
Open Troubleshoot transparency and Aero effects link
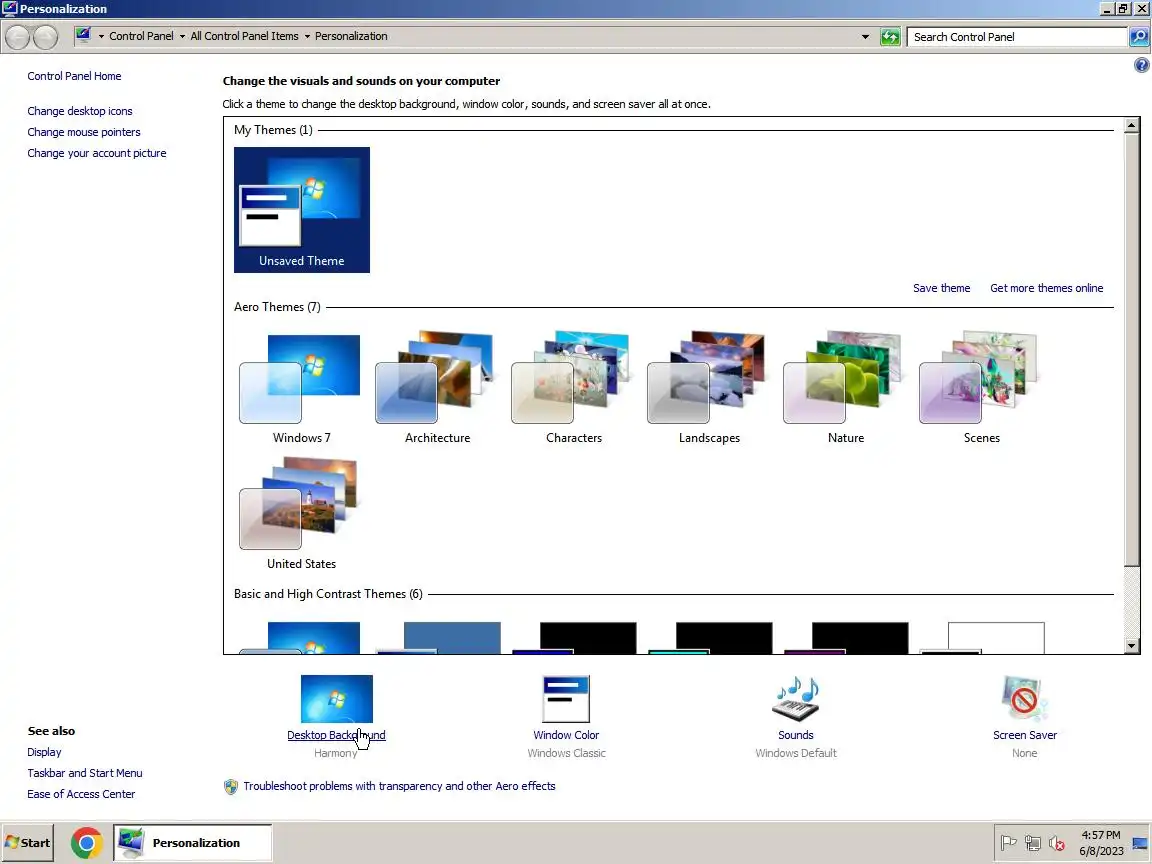[x=399, y=786]
